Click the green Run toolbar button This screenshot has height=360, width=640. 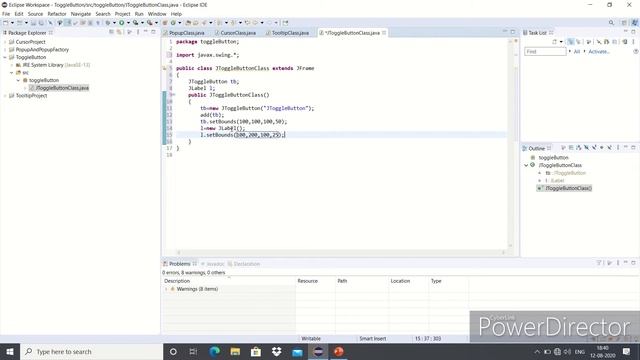coord(122,23)
